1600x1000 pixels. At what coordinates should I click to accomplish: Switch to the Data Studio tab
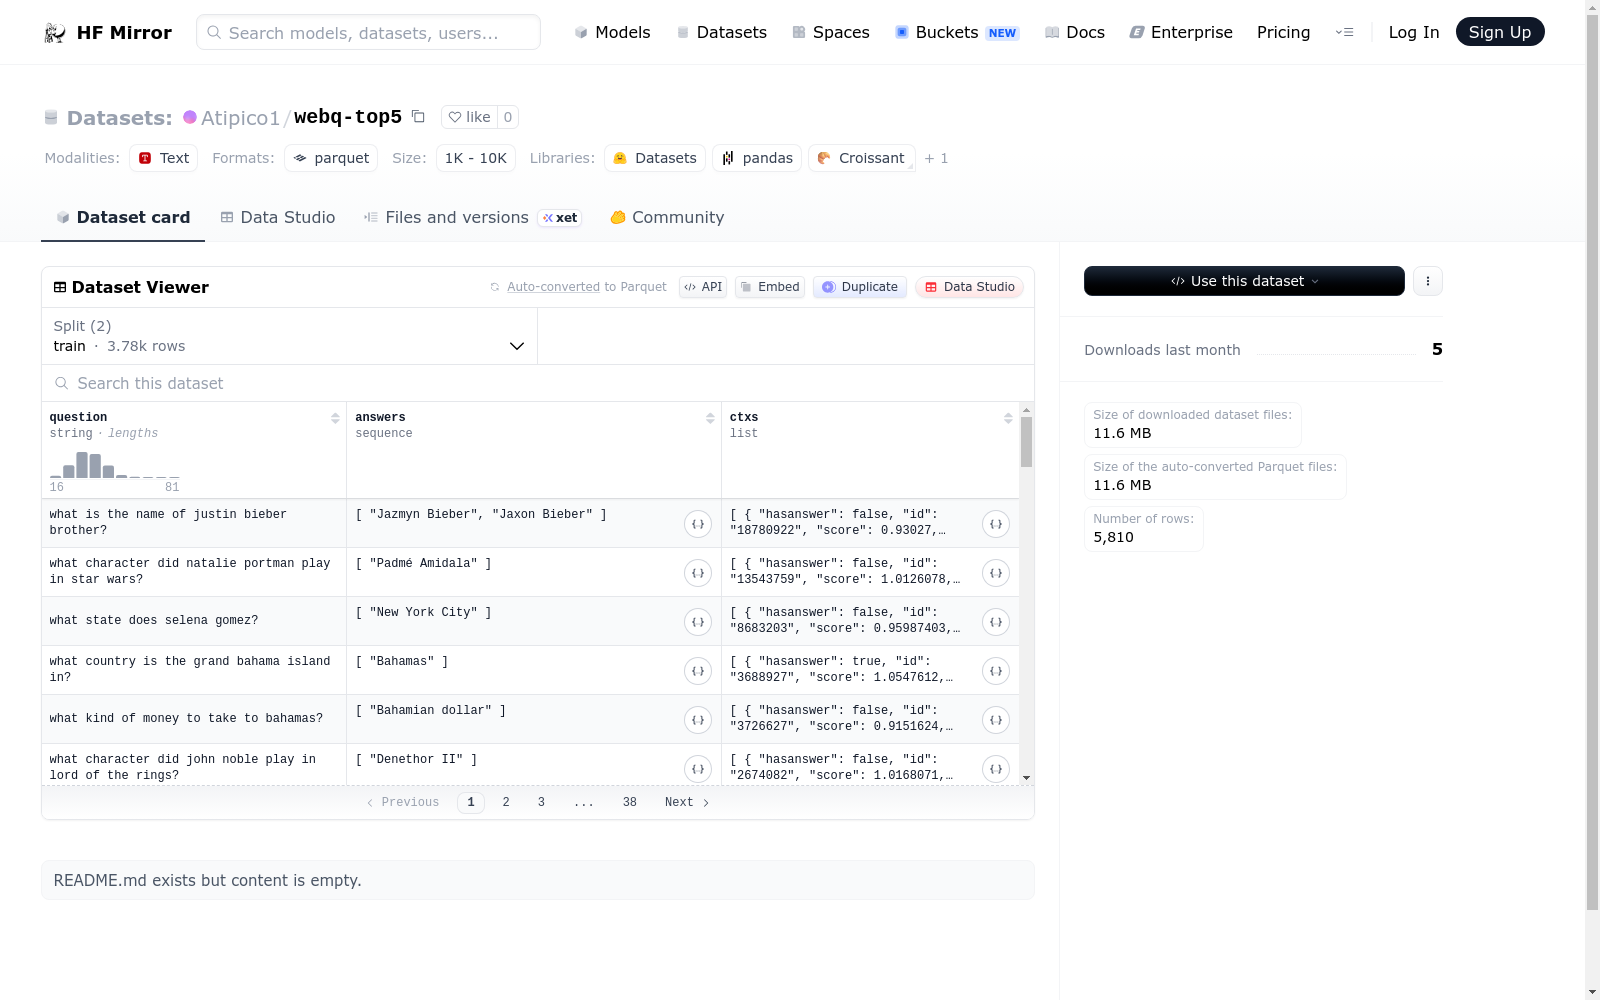click(x=278, y=217)
